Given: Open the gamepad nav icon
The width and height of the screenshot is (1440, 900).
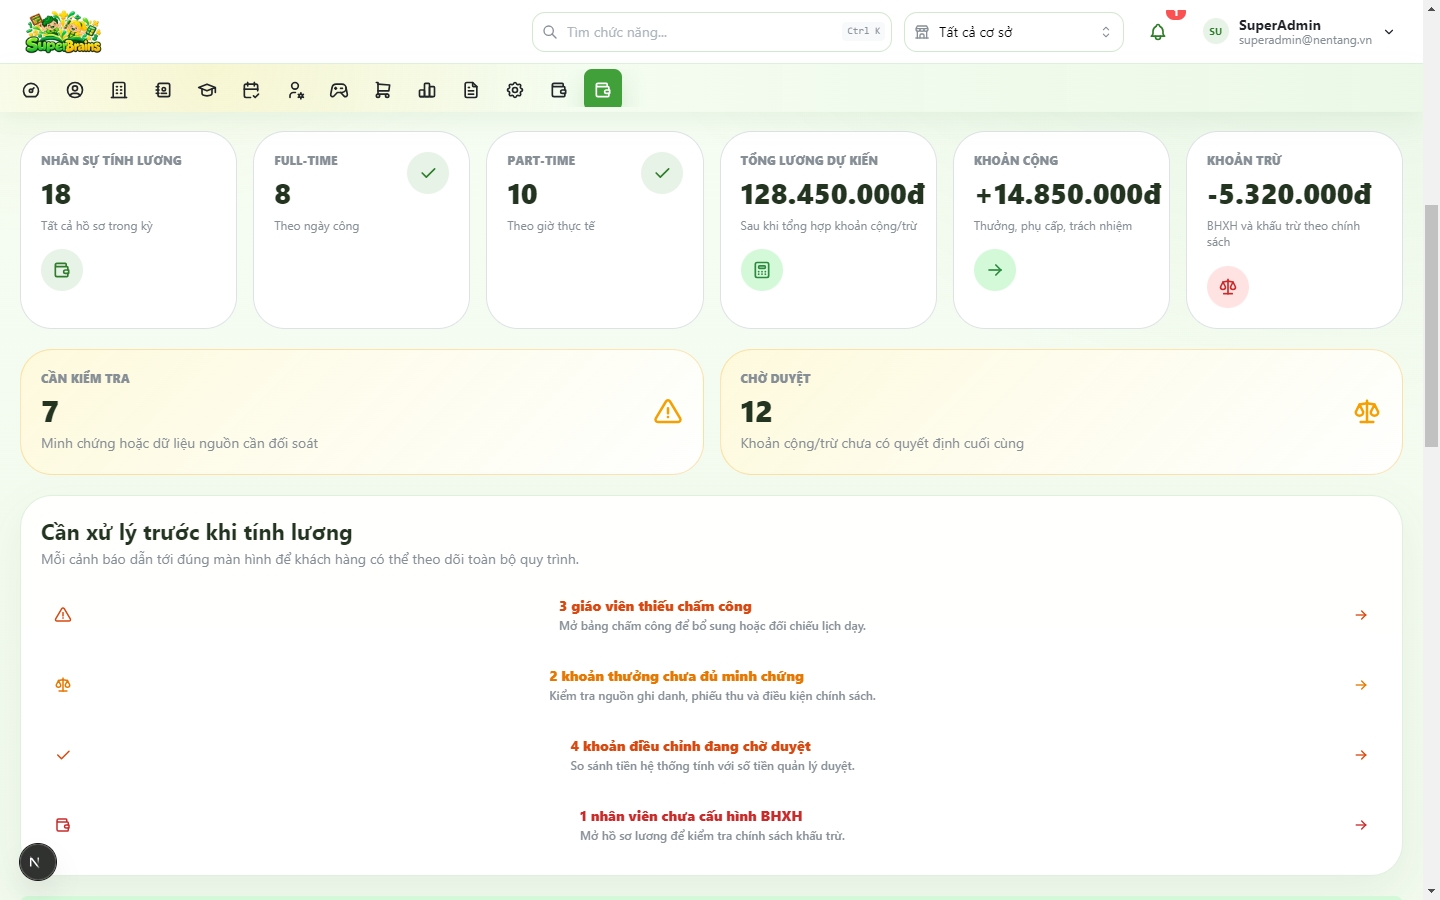Looking at the screenshot, I should coord(339,90).
